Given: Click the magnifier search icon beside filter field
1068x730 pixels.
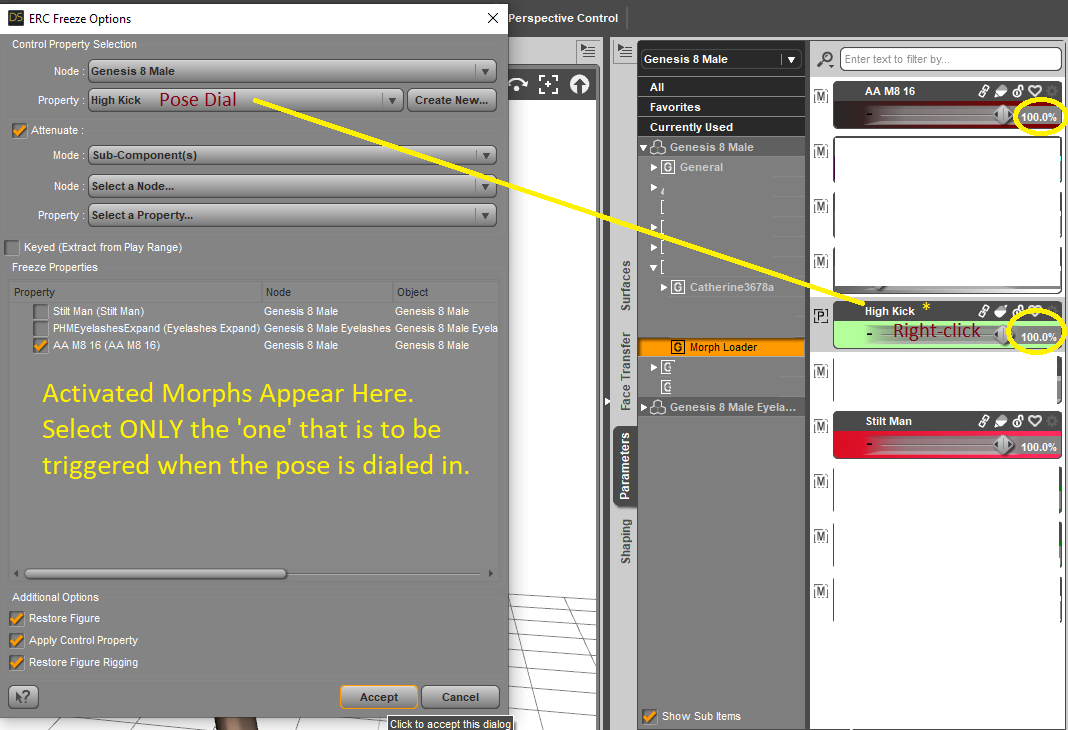Looking at the screenshot, I should [825, 60].
